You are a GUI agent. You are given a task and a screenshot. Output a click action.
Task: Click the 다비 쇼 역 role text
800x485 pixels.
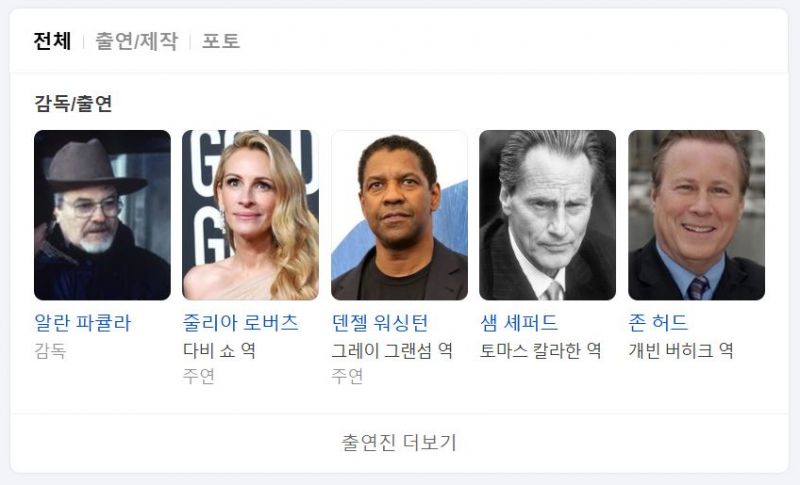[x=219, y=350]
